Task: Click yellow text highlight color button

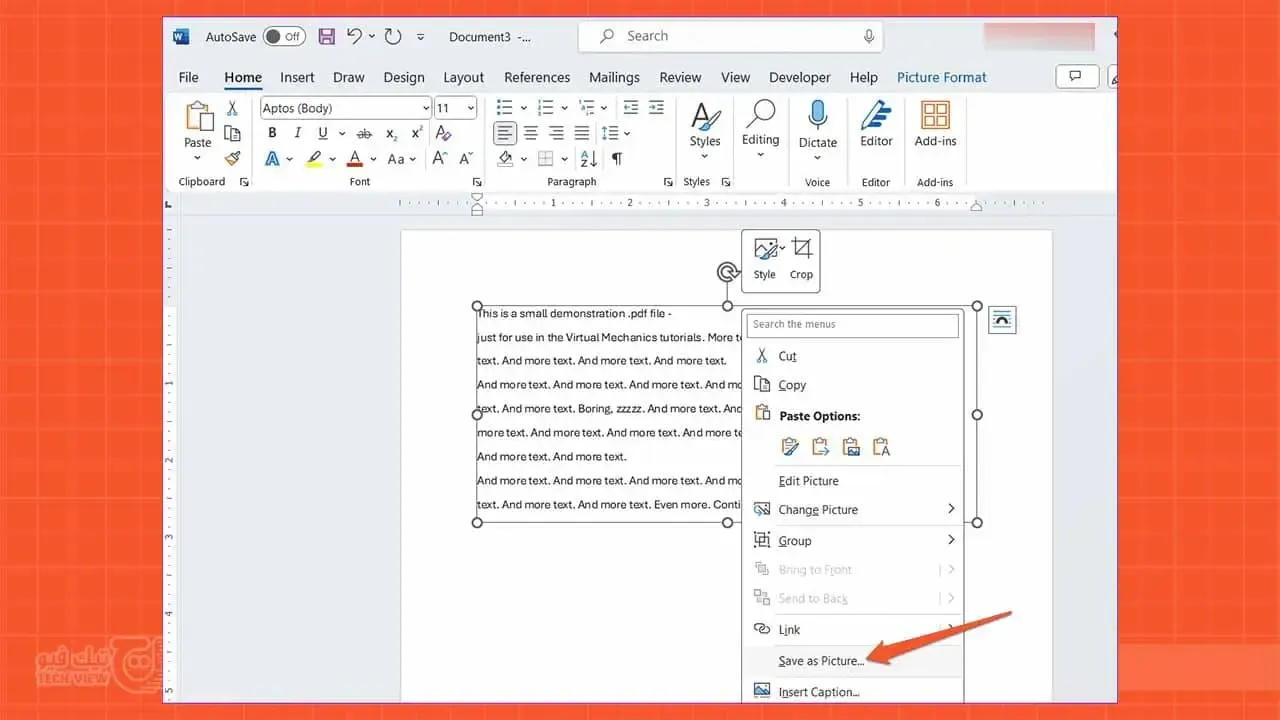Action: (x=314, y=158)
